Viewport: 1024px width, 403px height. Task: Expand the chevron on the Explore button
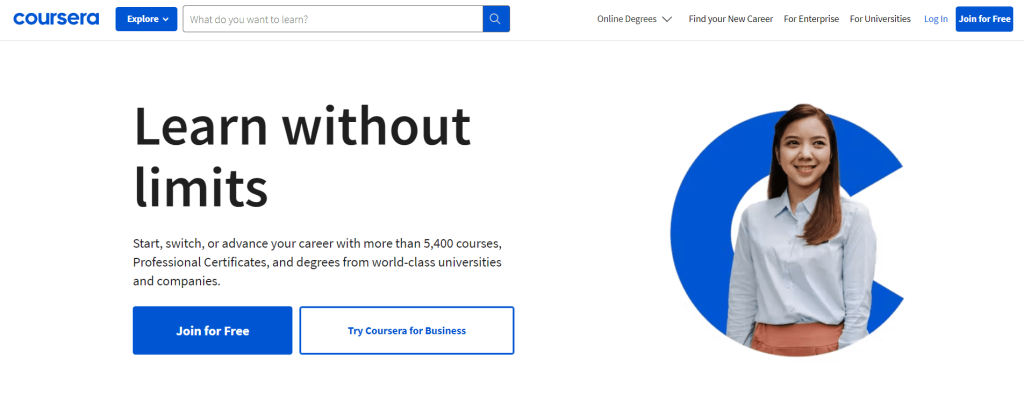pyautogui.click(x=165, y=20)
